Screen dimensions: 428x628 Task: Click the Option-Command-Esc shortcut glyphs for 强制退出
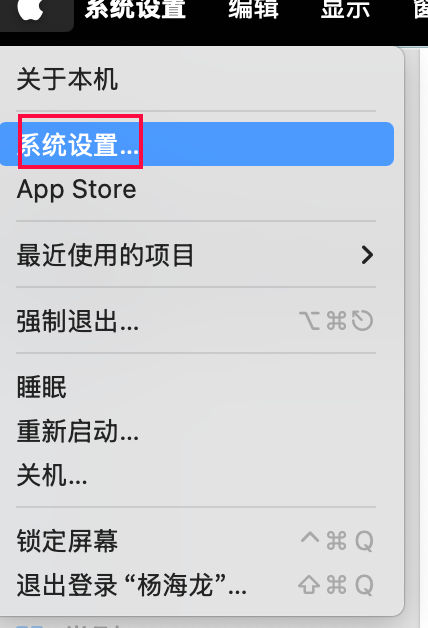[x=336, y=321]
